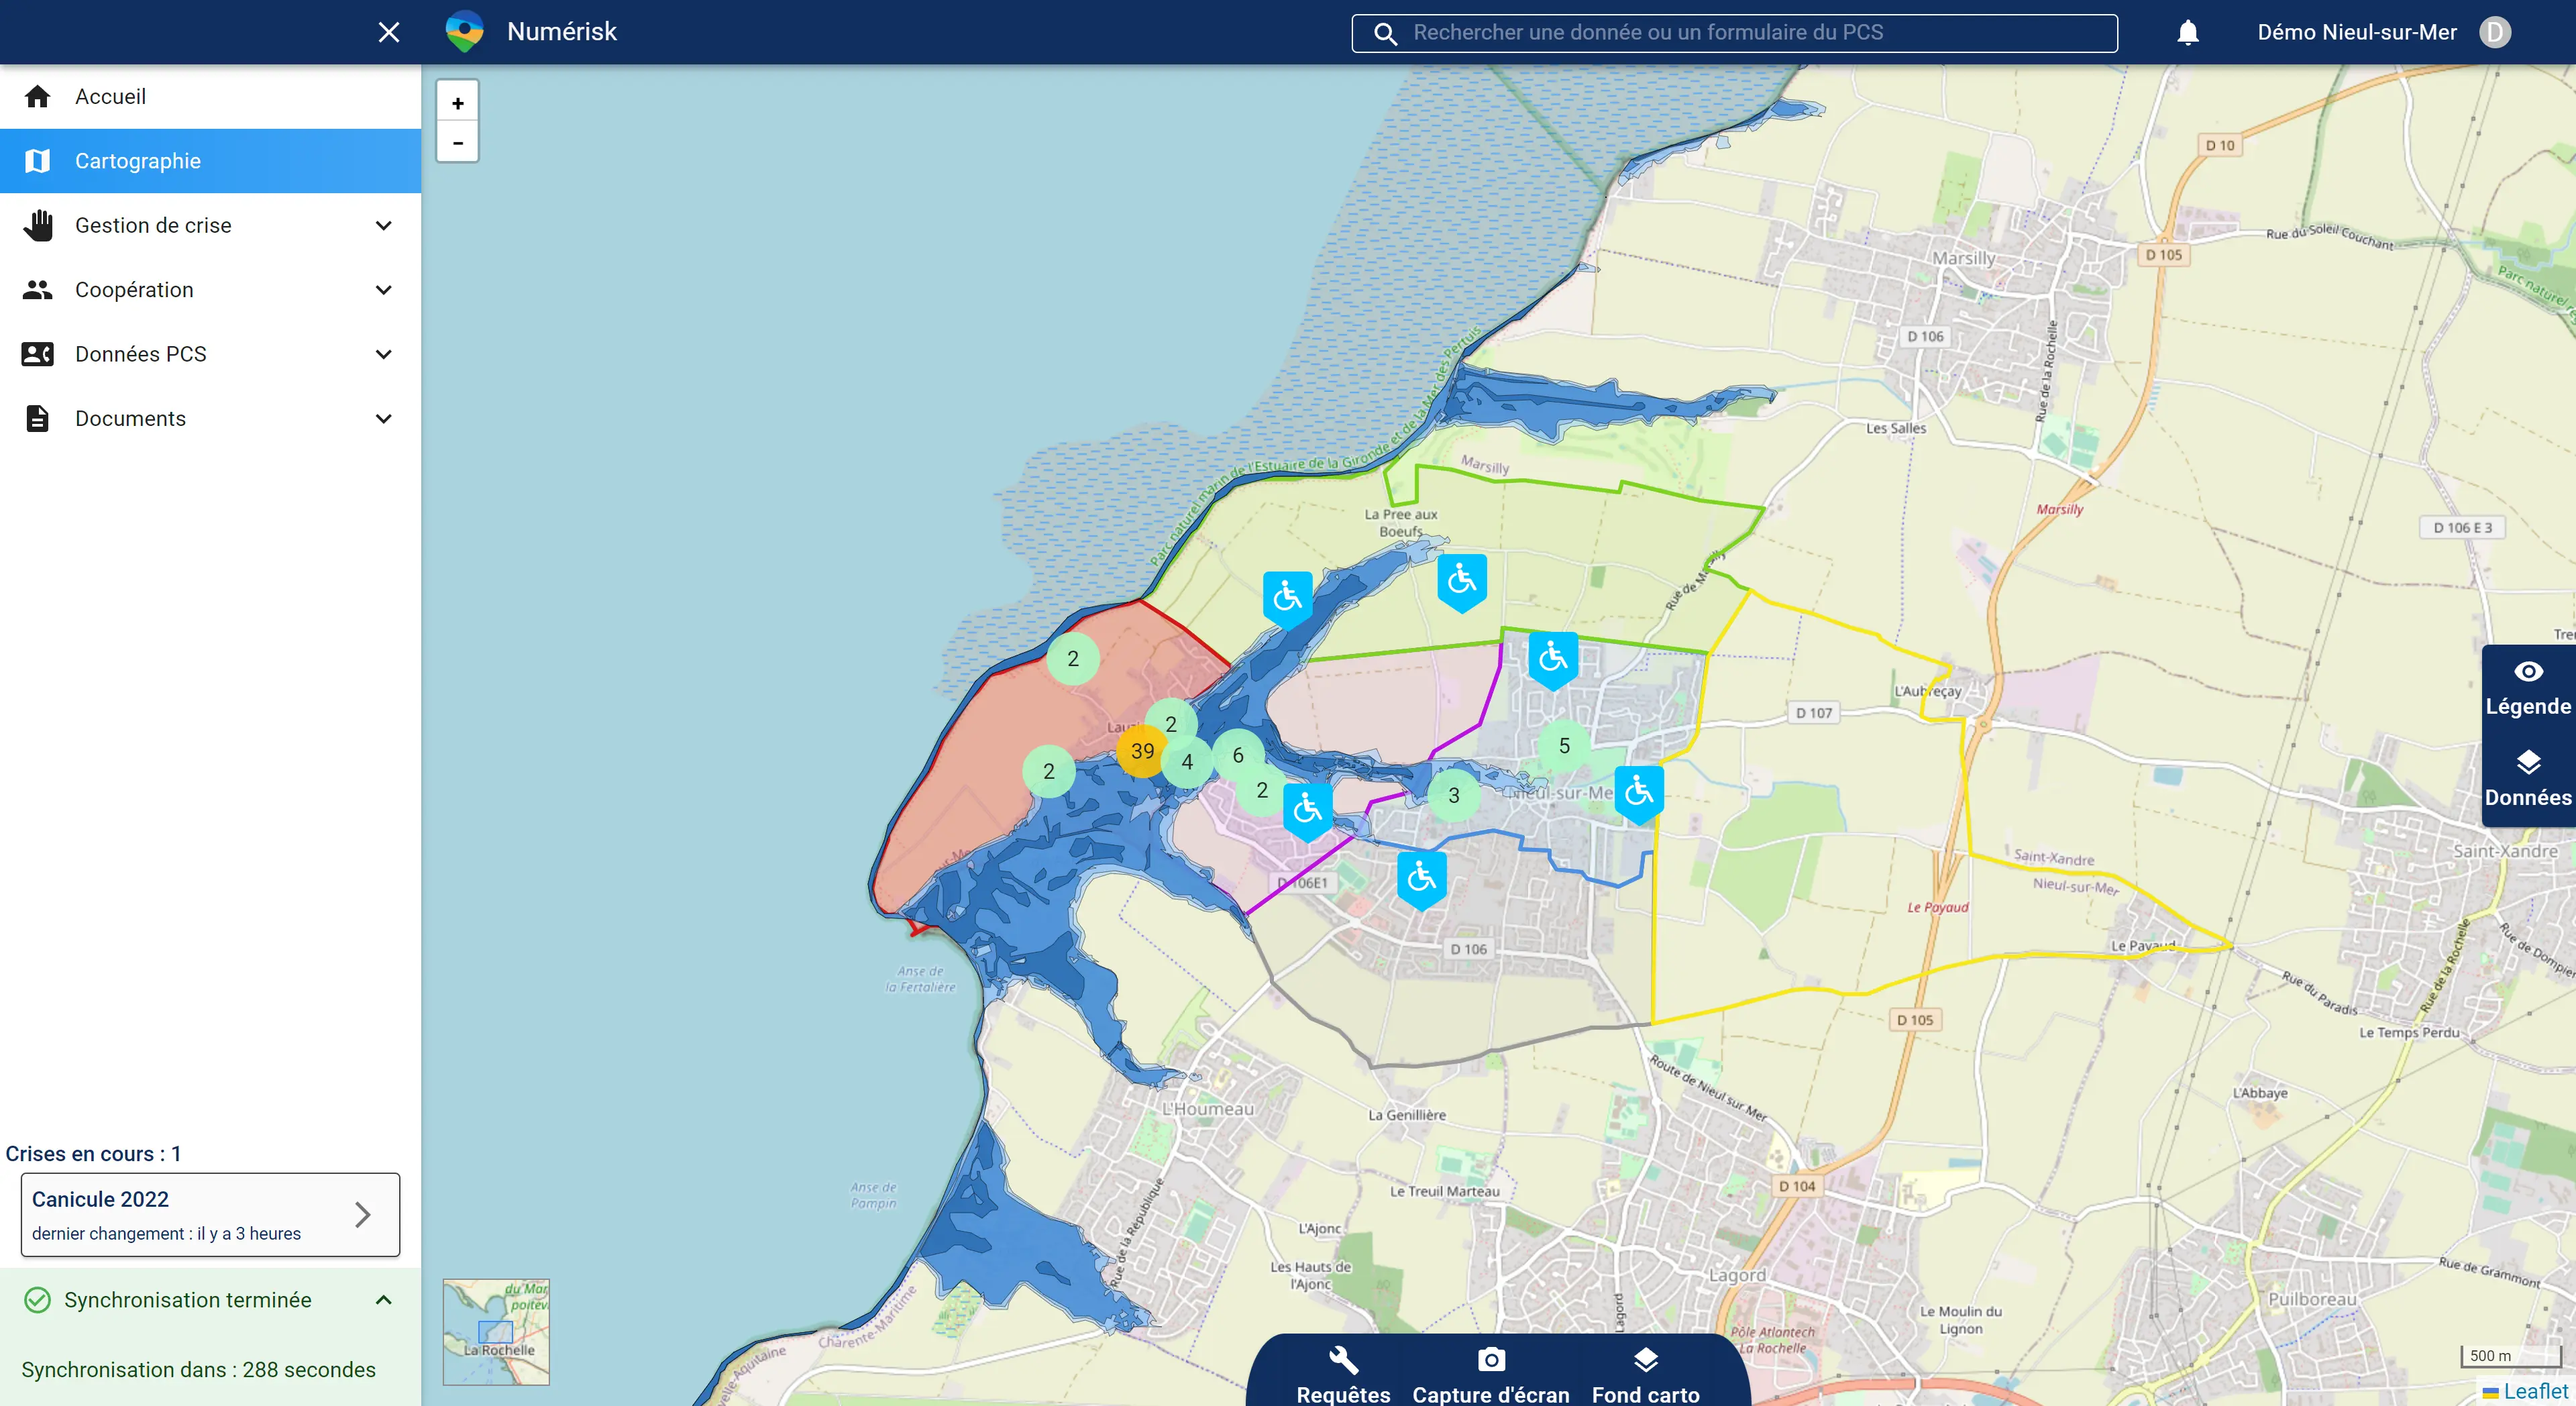Expand the Gestion de crise chevron
This screenshot has height=1406, width=2576.
pos(383,225)
